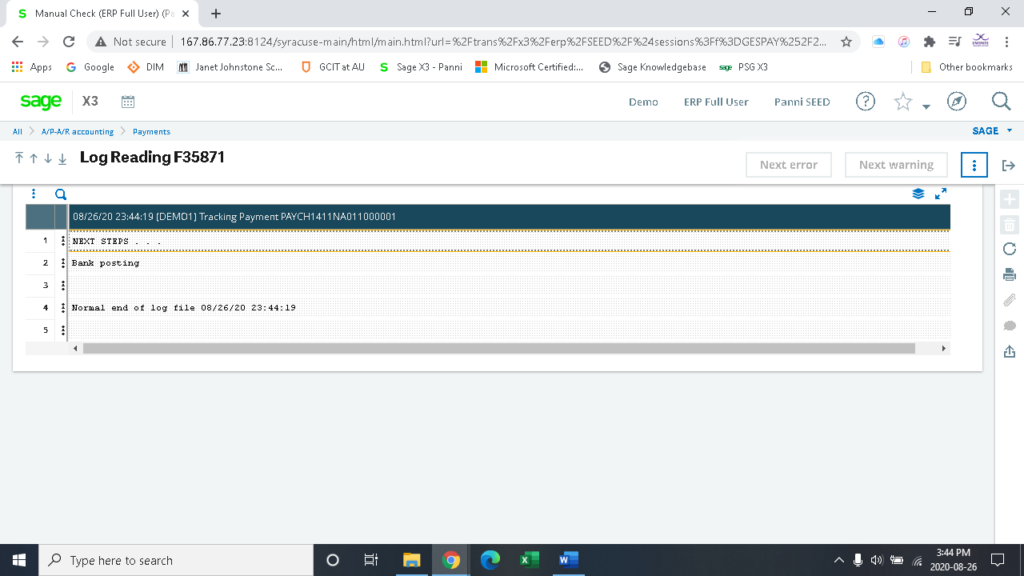Open the help icon in the header
This screenshot has width=1024, height=576.
(865, 101)
